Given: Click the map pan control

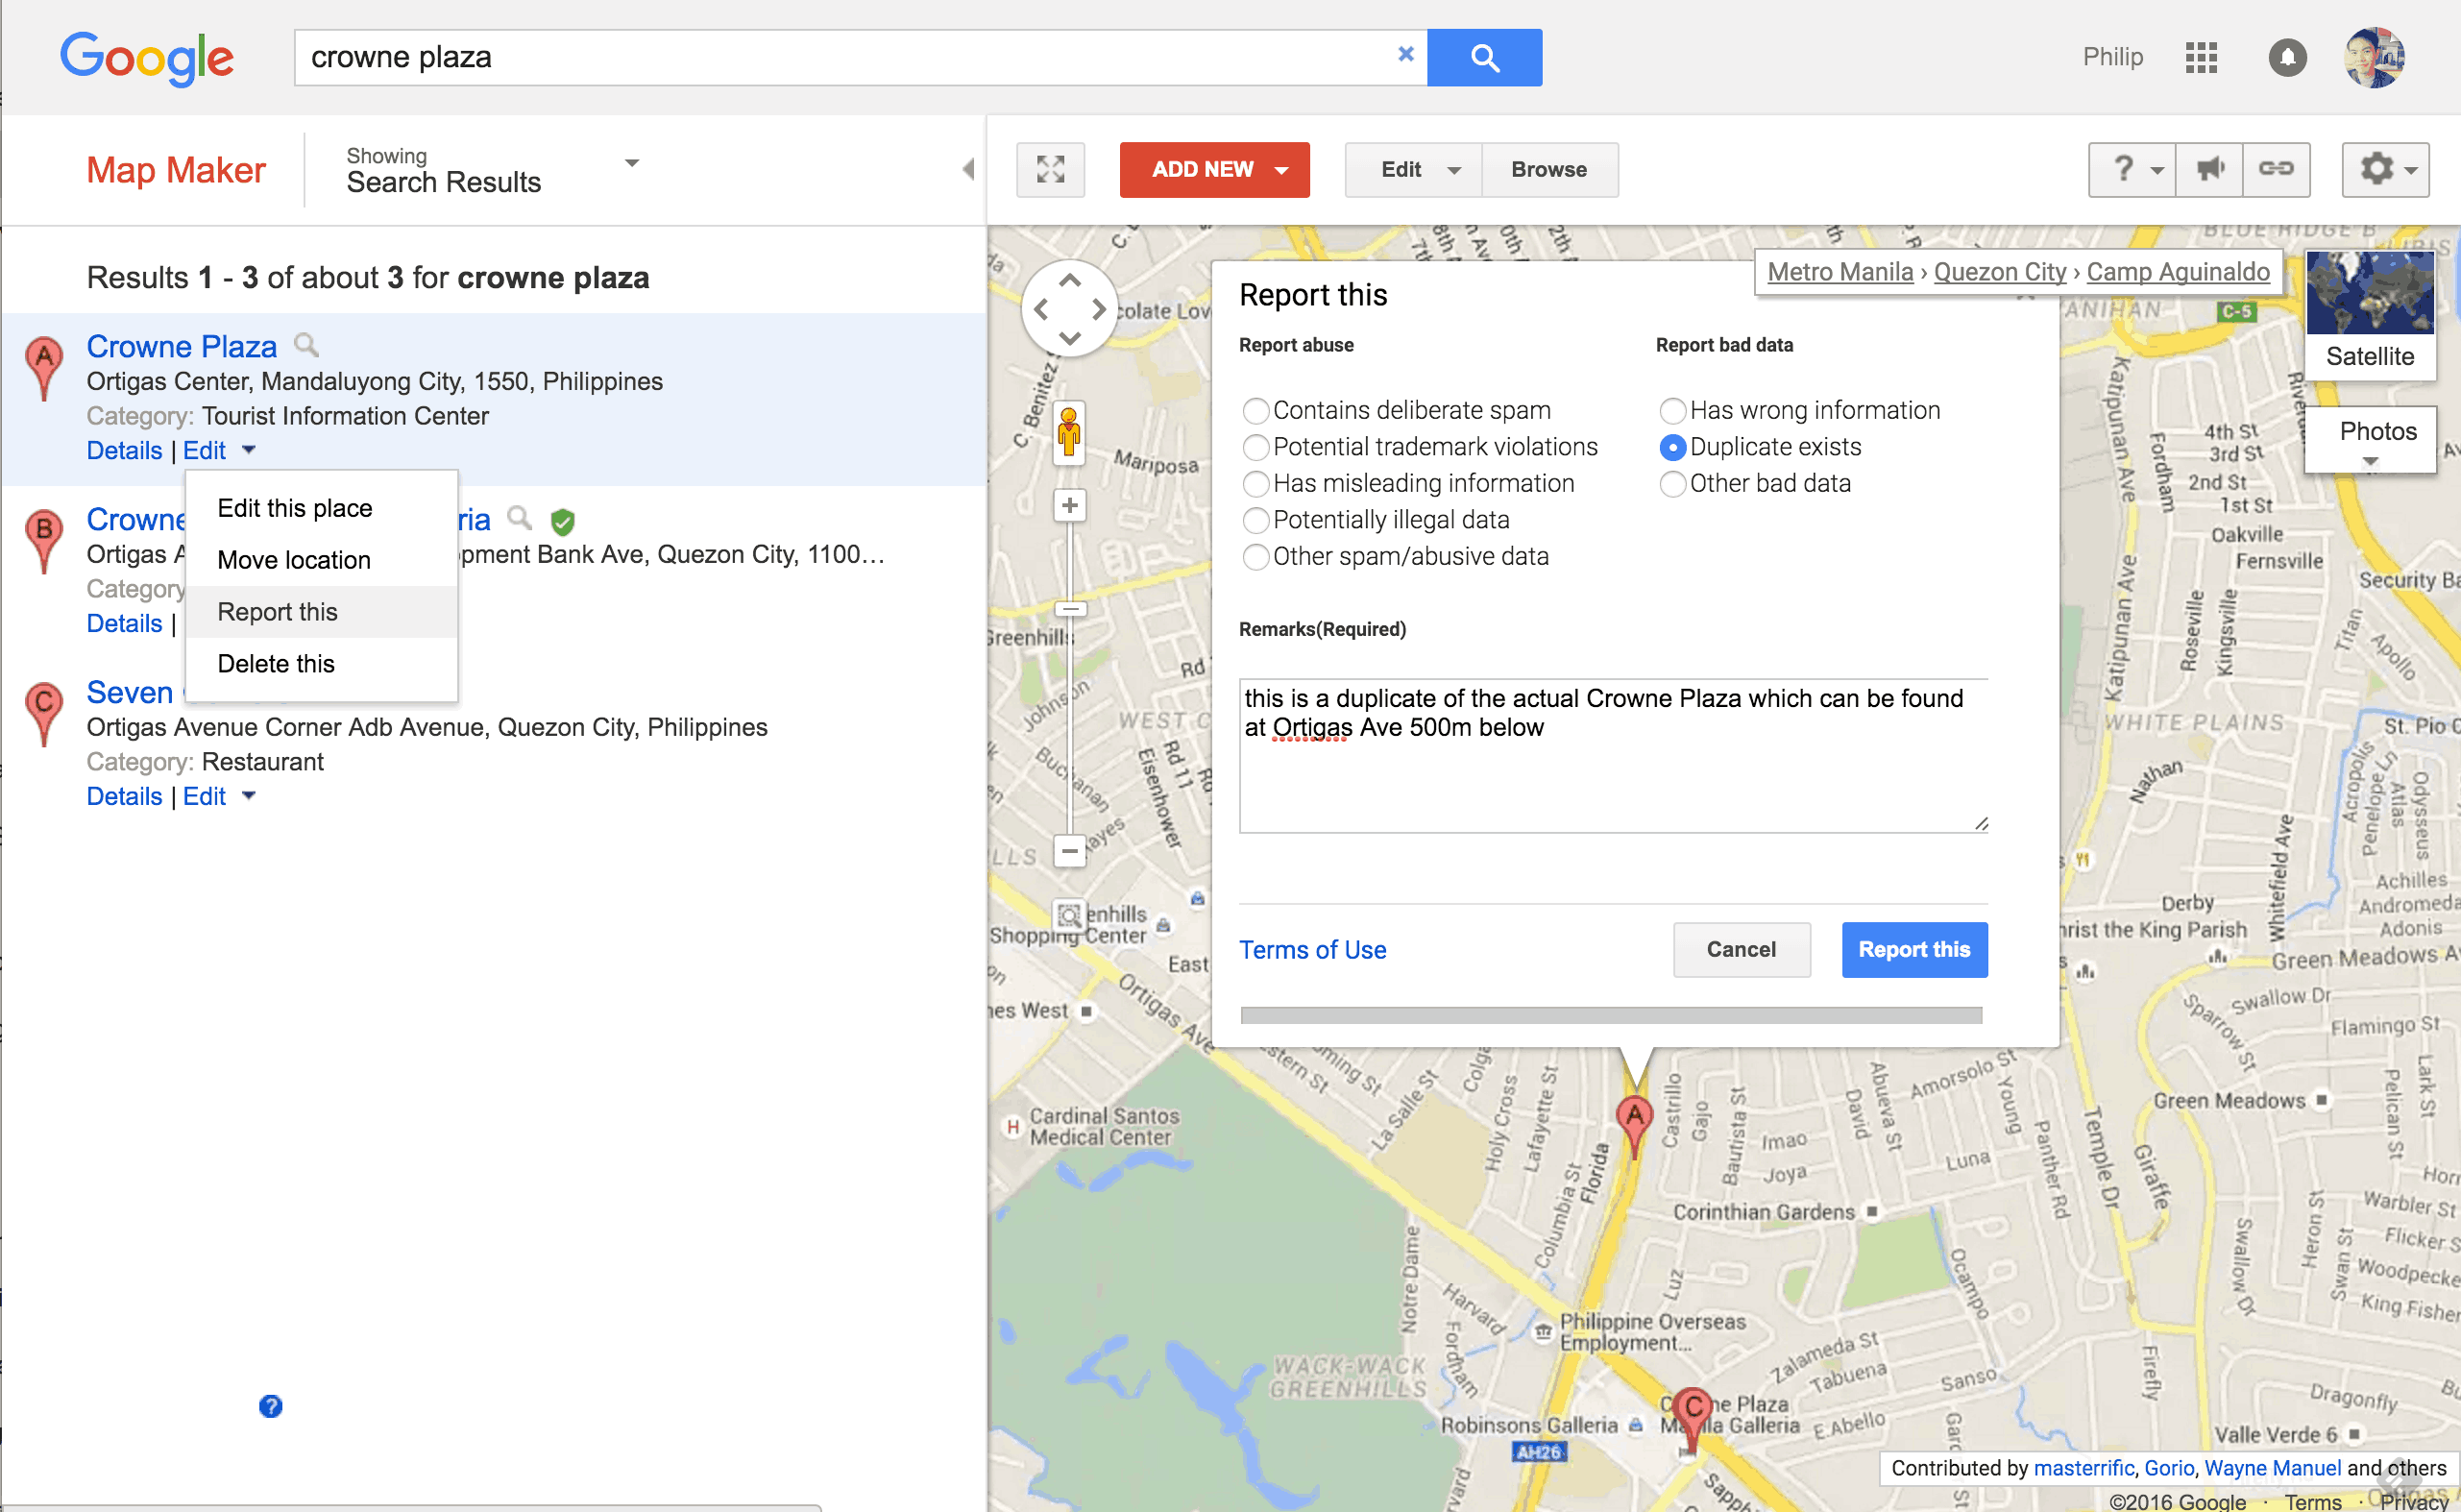Looking at the screenshot, I should coord(1069,309).
